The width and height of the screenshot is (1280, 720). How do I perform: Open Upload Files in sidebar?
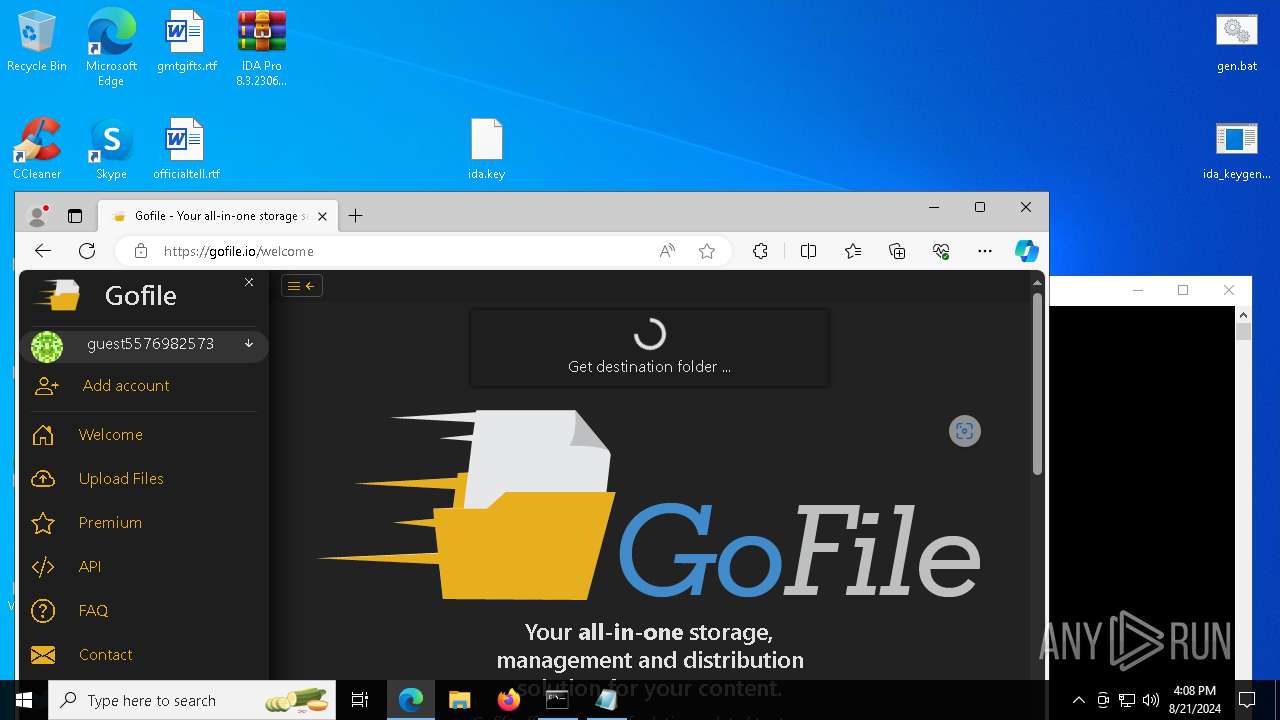[x=144, y=479]
